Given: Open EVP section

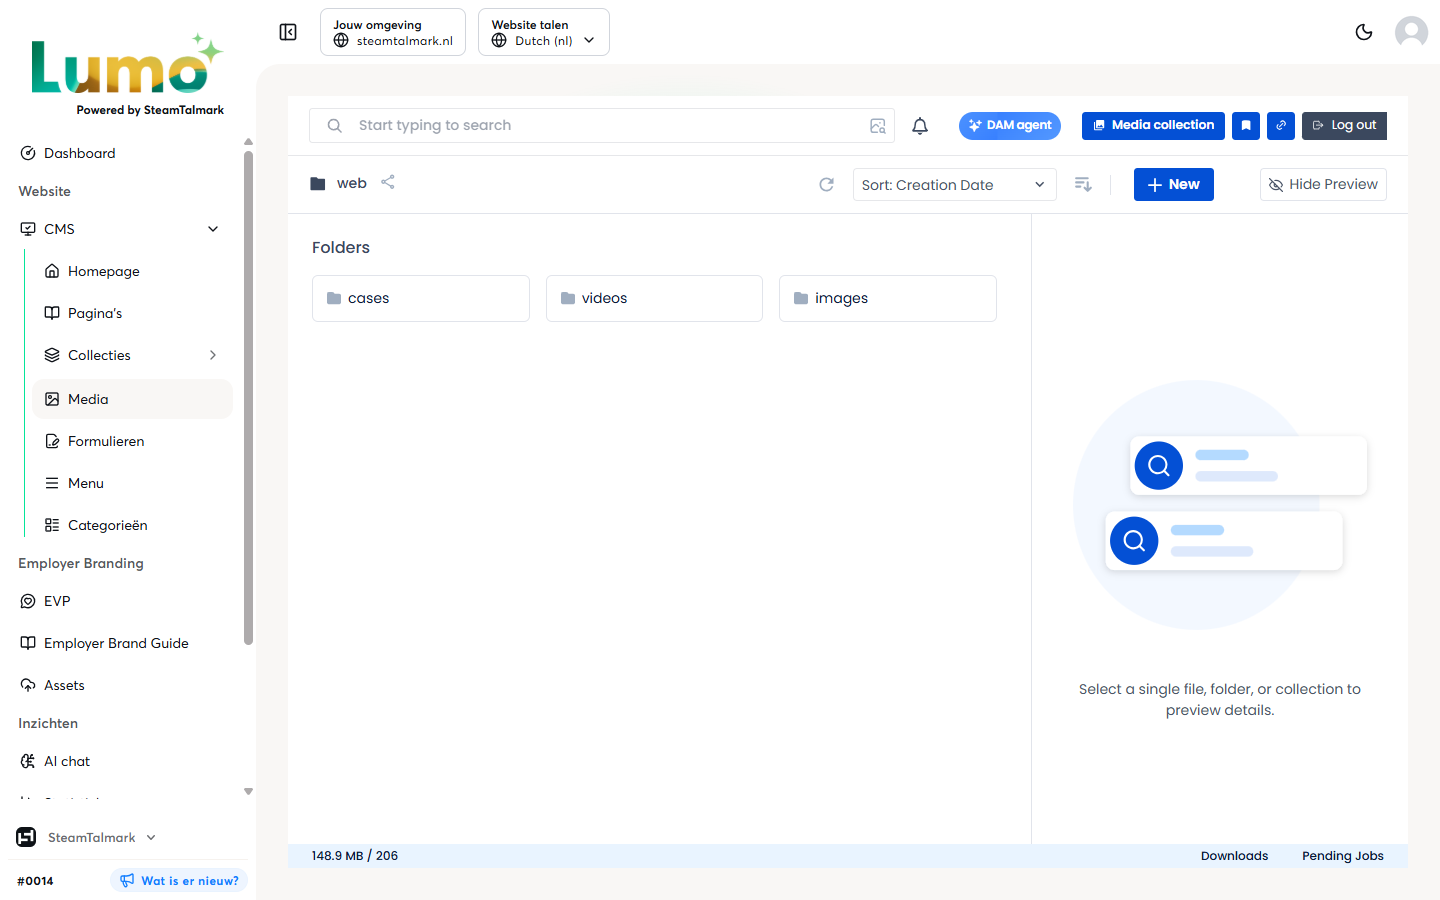Looking at the screenshot, I should pos(46,601).
